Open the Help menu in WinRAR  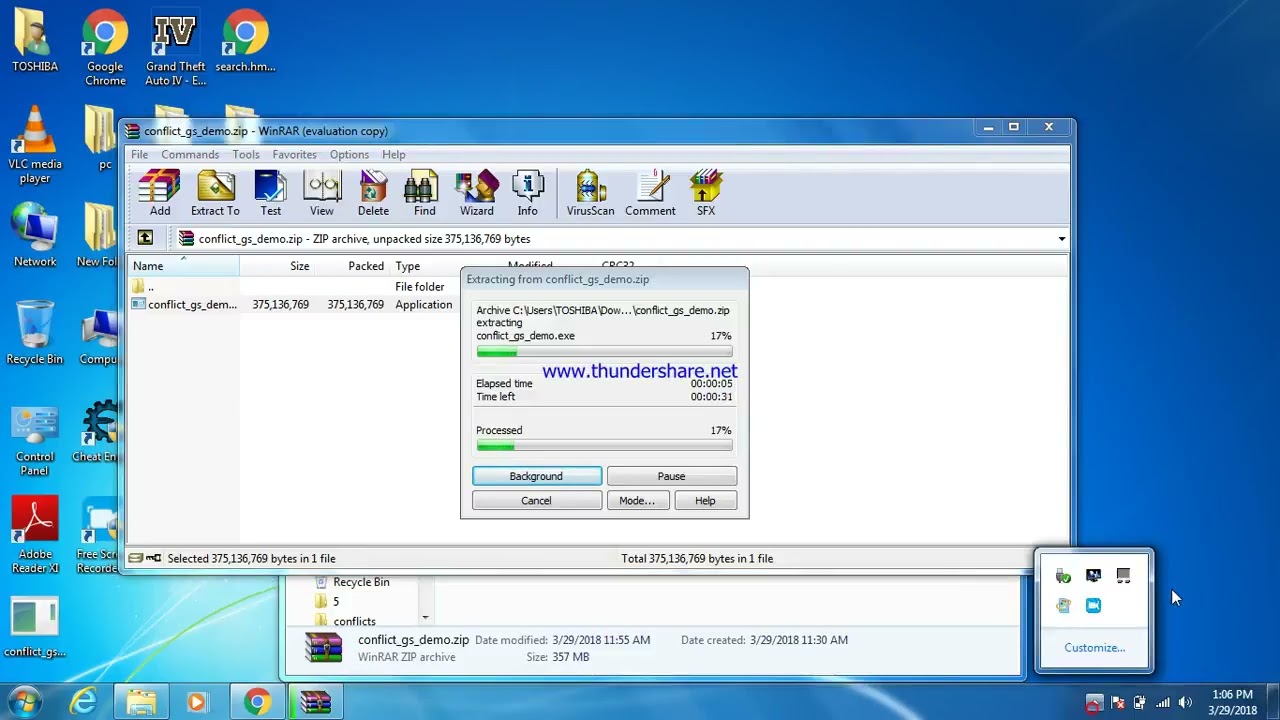394,155
